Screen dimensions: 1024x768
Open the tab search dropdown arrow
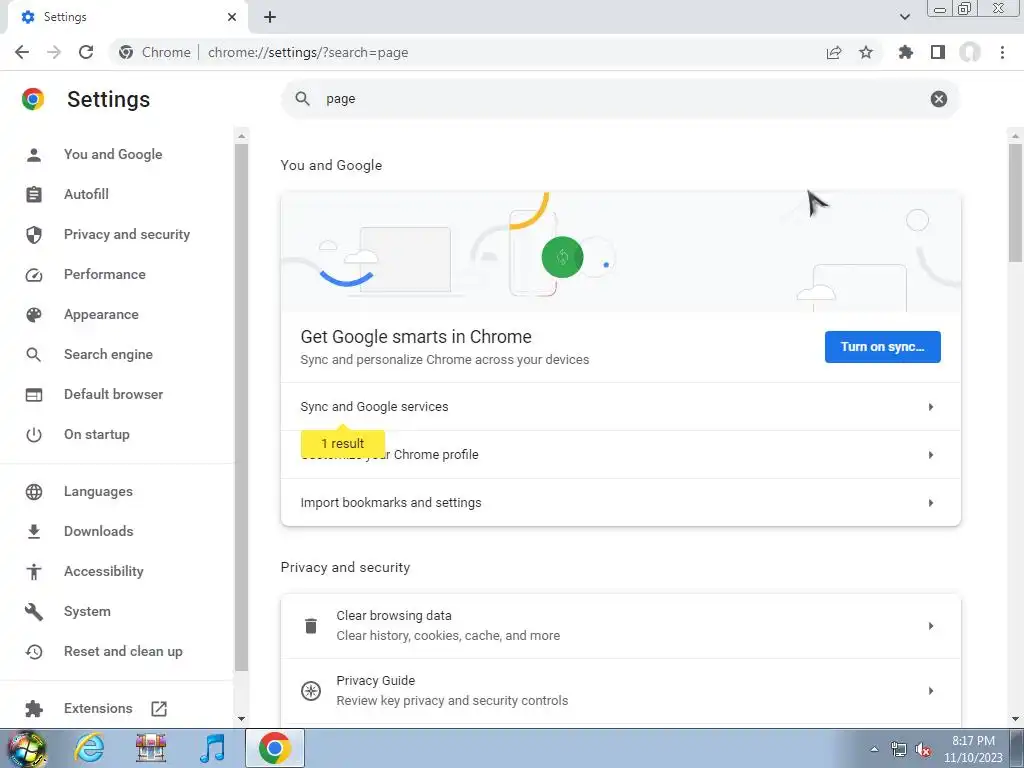point(904,17)
